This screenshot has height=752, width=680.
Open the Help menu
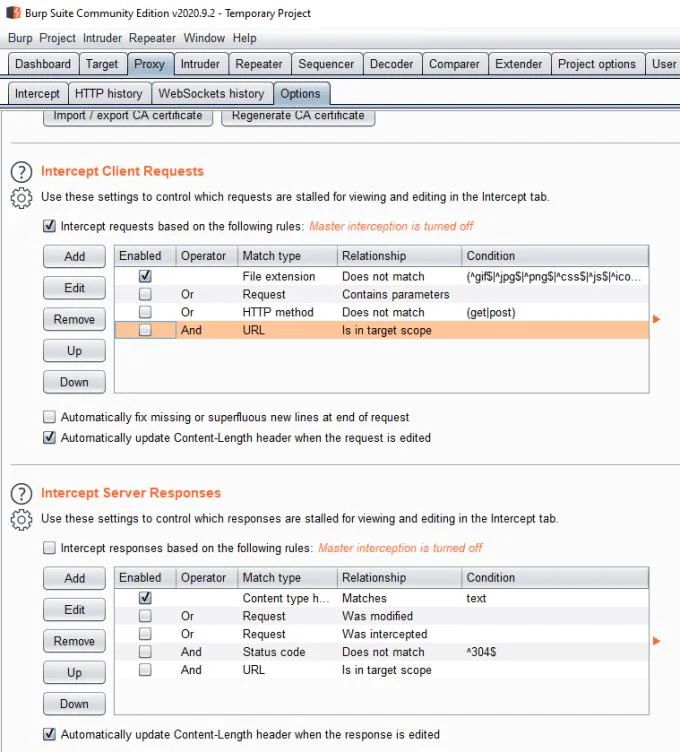coord(245,38)
